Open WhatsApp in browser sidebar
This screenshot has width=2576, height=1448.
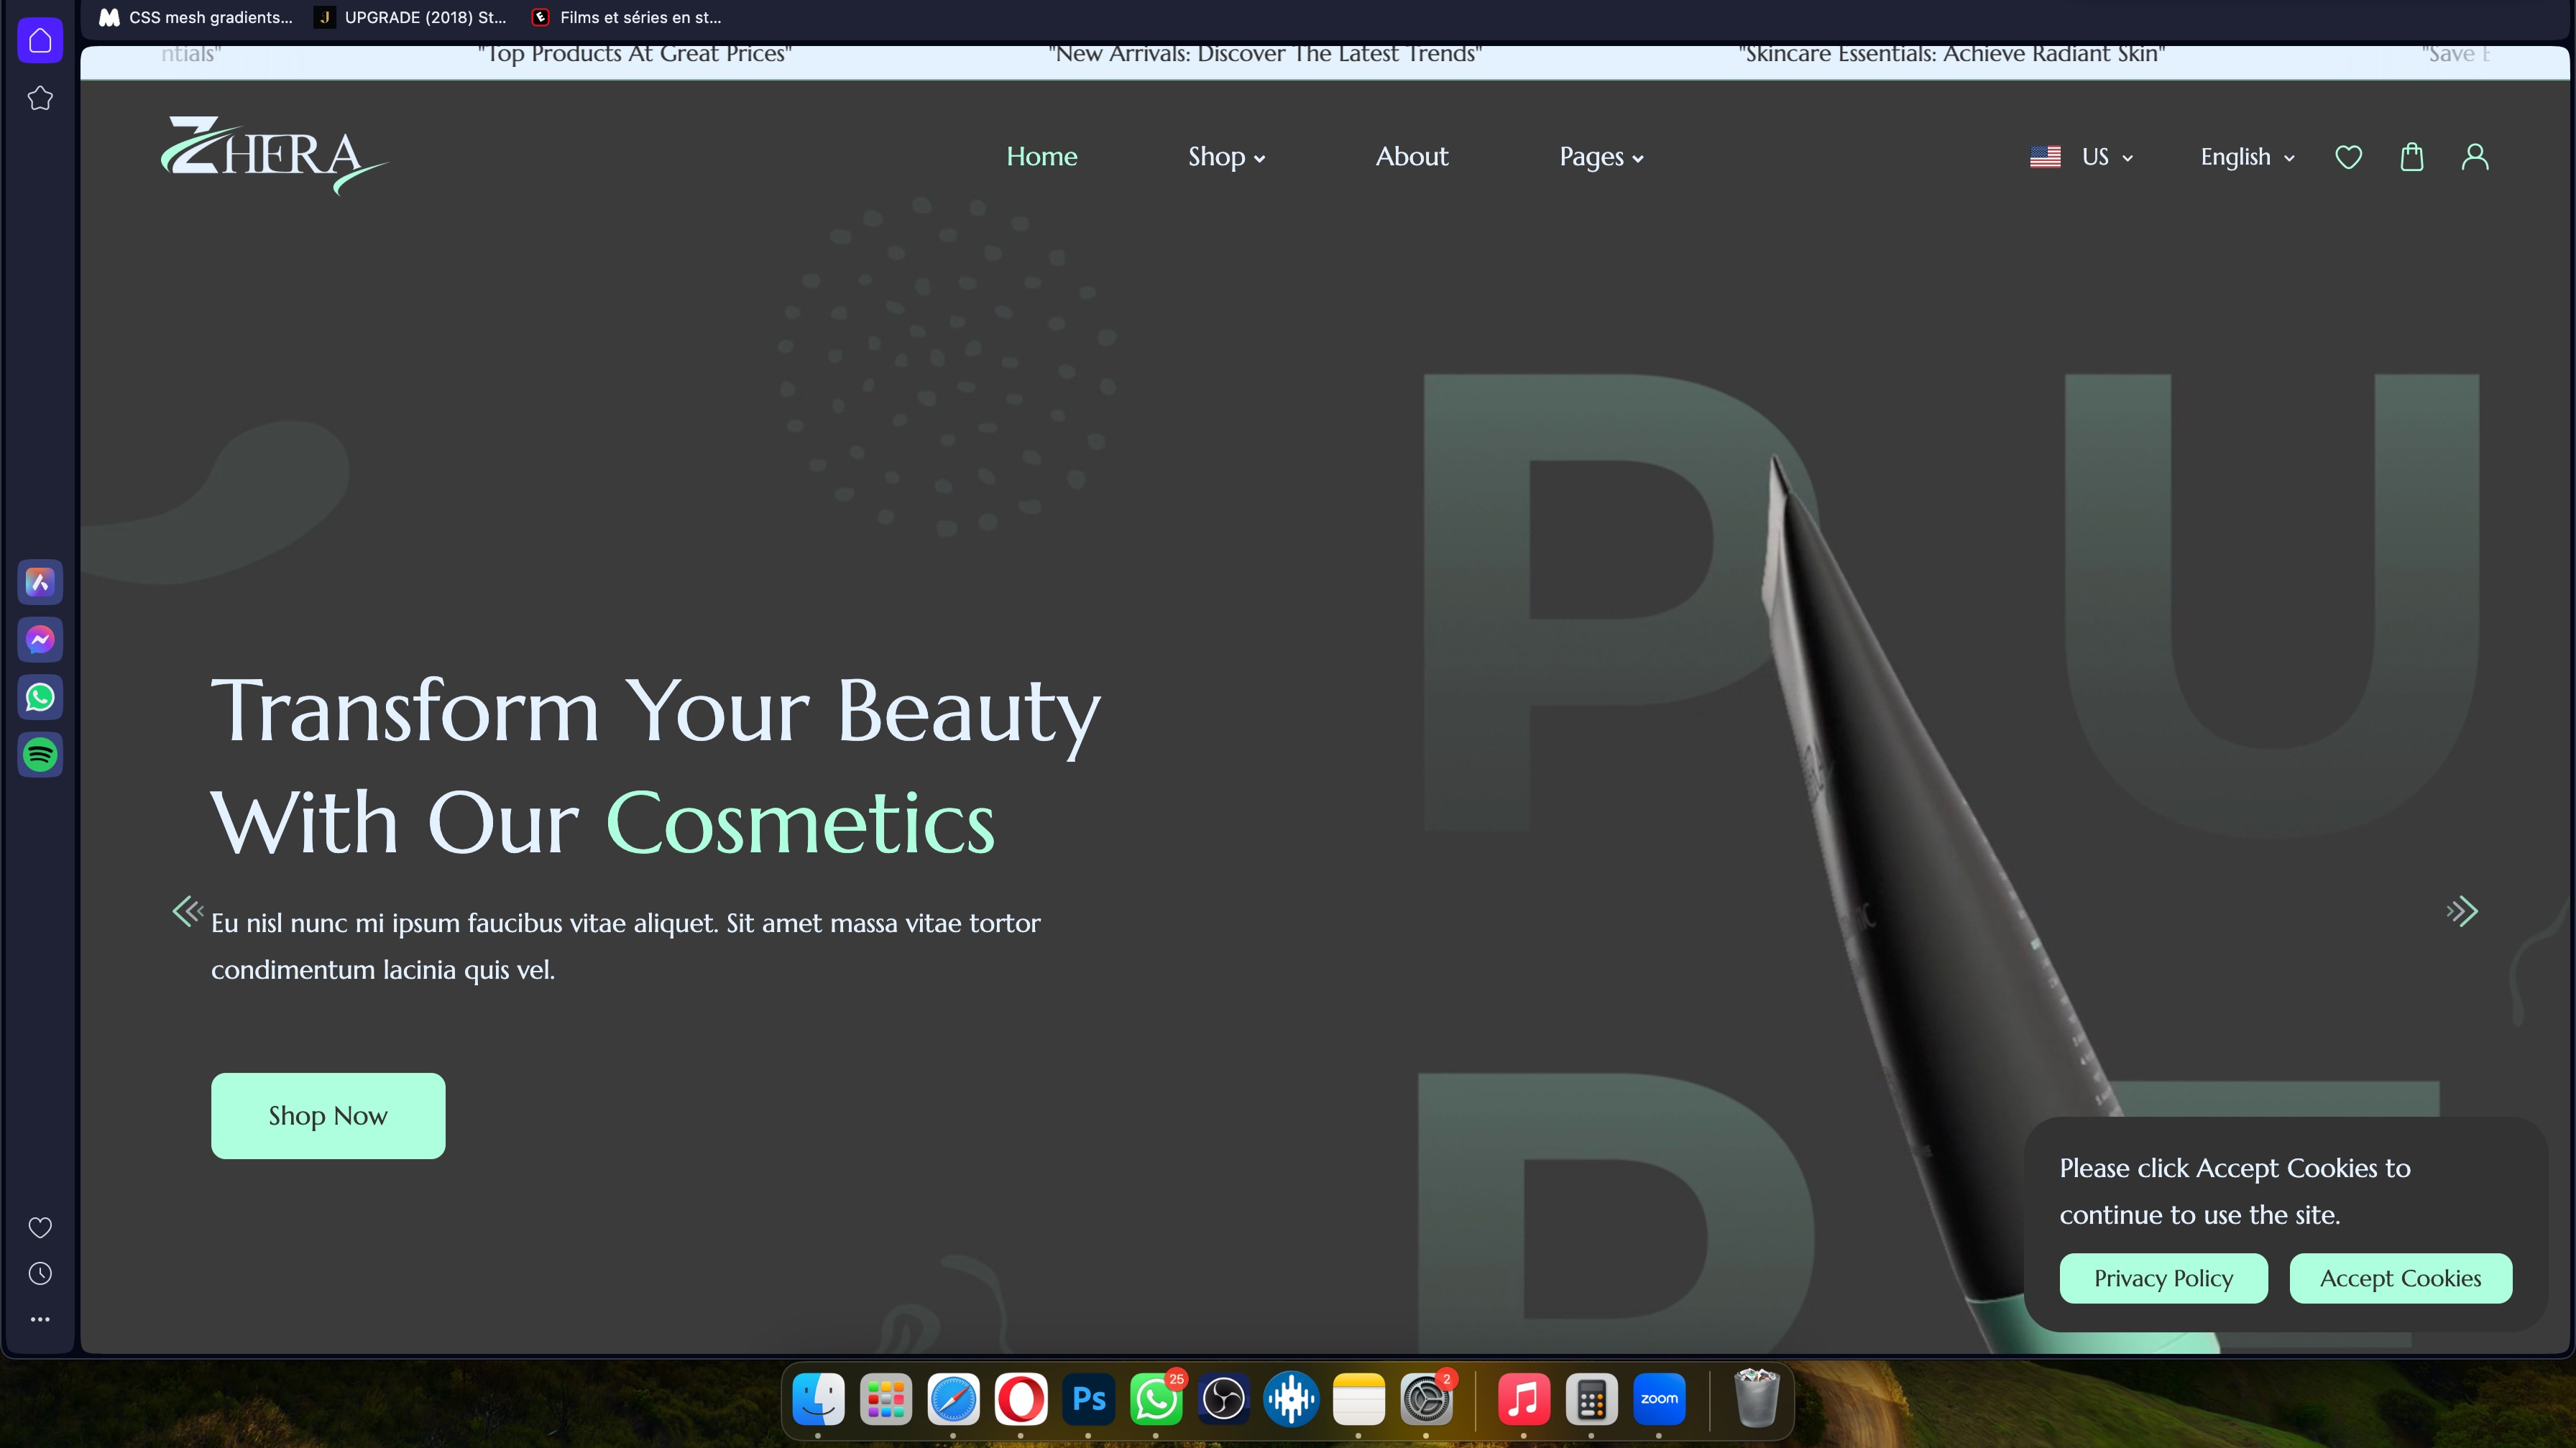(40, 697)
